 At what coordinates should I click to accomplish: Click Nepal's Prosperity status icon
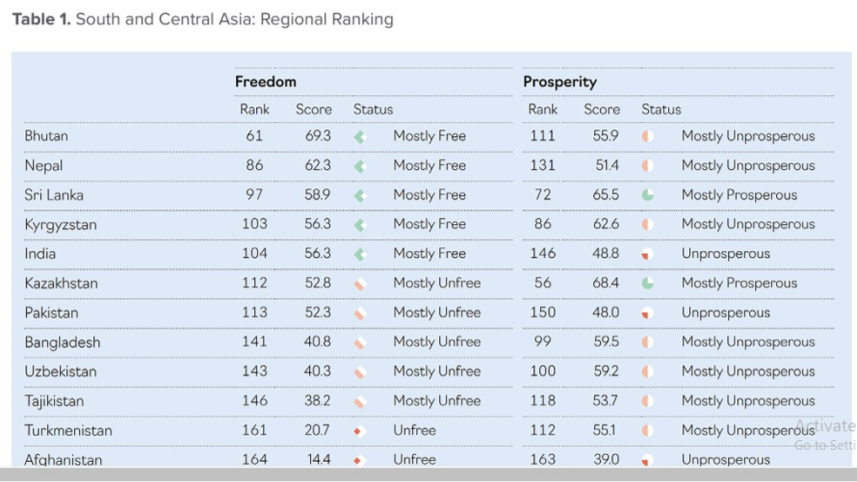[648, 166]
